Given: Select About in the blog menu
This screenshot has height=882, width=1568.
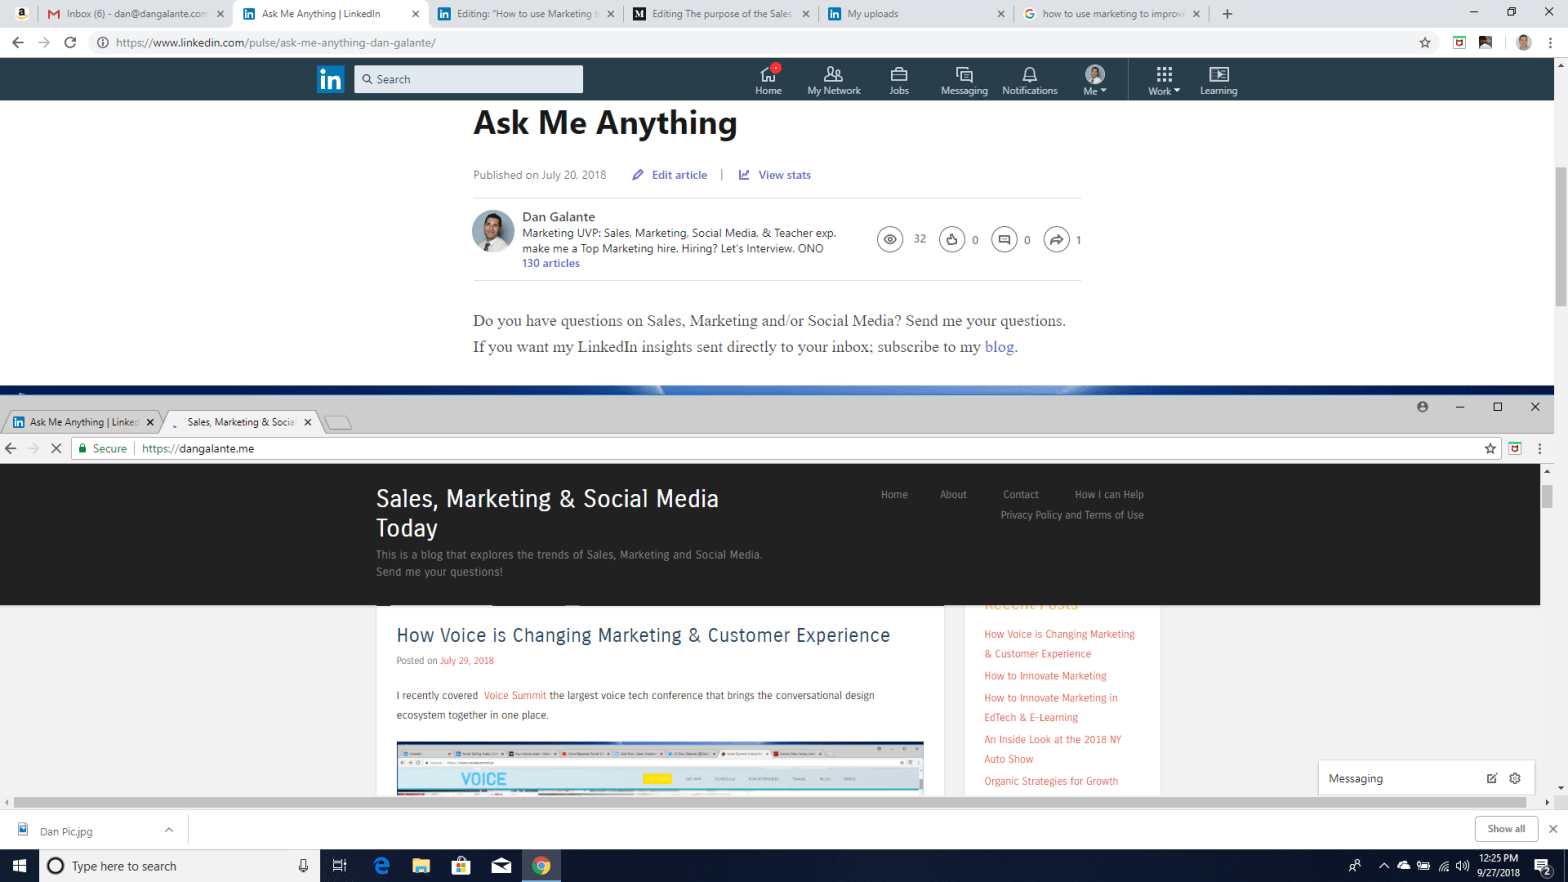Looking at the screenshot, I should [953, 495].
